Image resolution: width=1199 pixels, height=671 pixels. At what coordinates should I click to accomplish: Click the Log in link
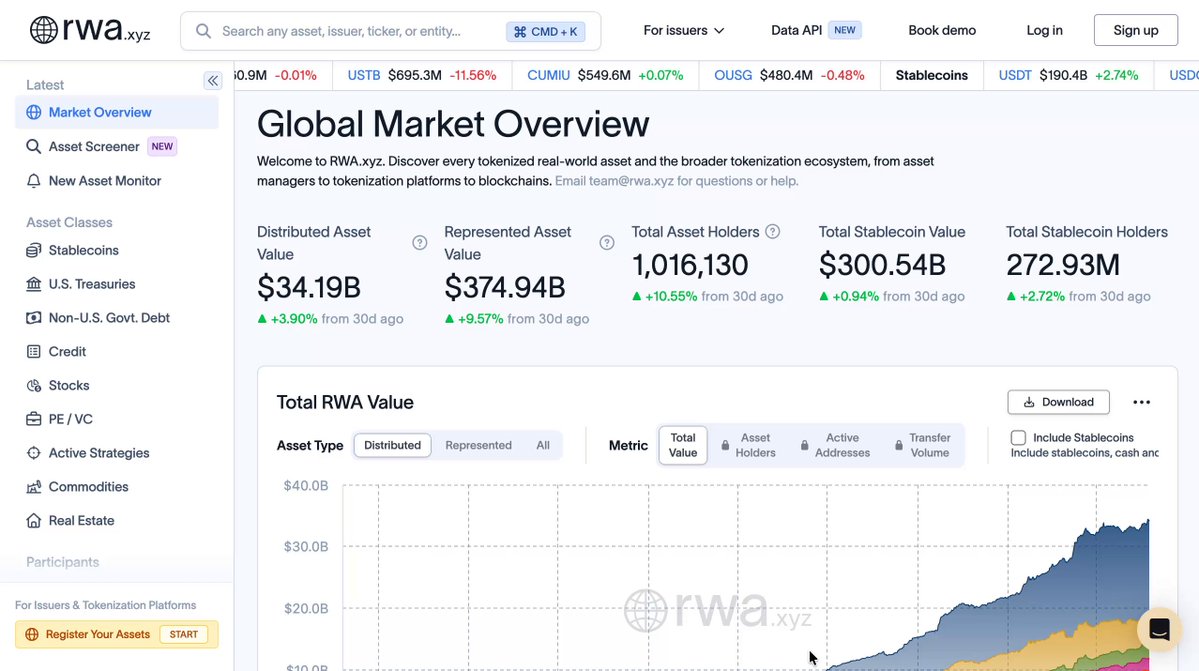(x=1045, y=31)
